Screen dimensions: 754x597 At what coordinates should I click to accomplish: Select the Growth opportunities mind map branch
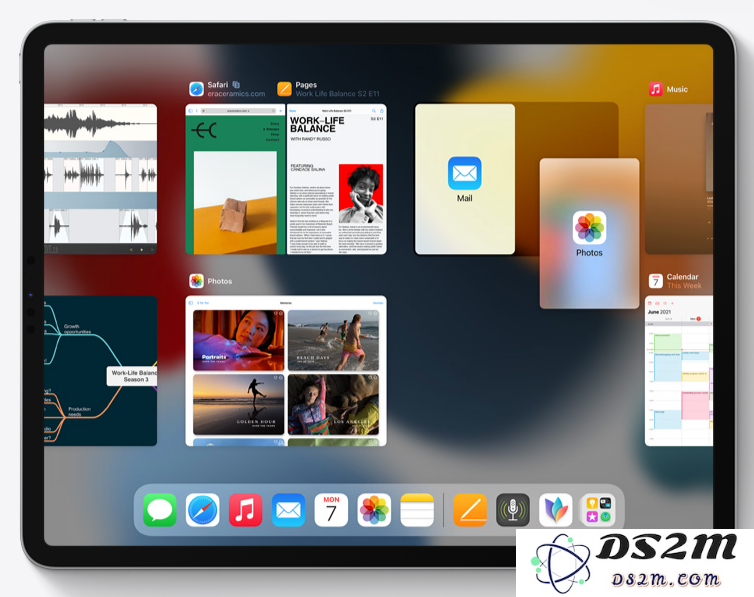click(x=77, y=329)
